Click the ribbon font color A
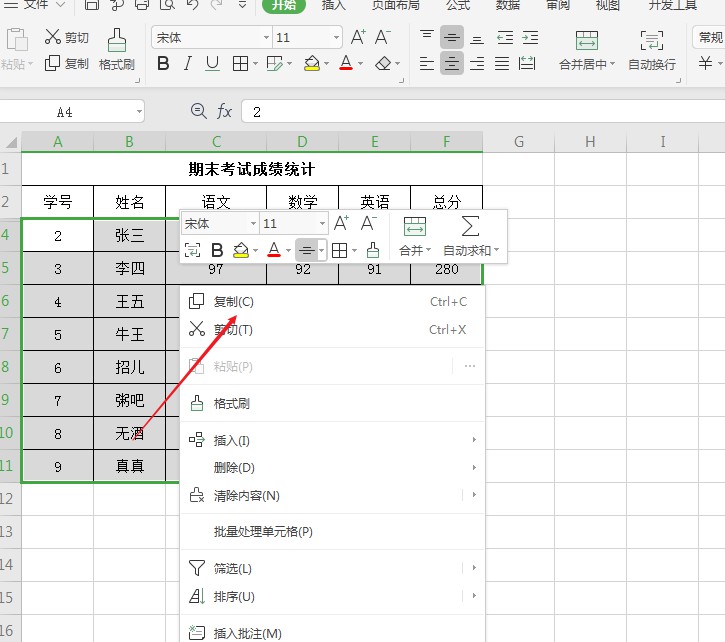Viewport: 725px width, 642px height. 346,63
